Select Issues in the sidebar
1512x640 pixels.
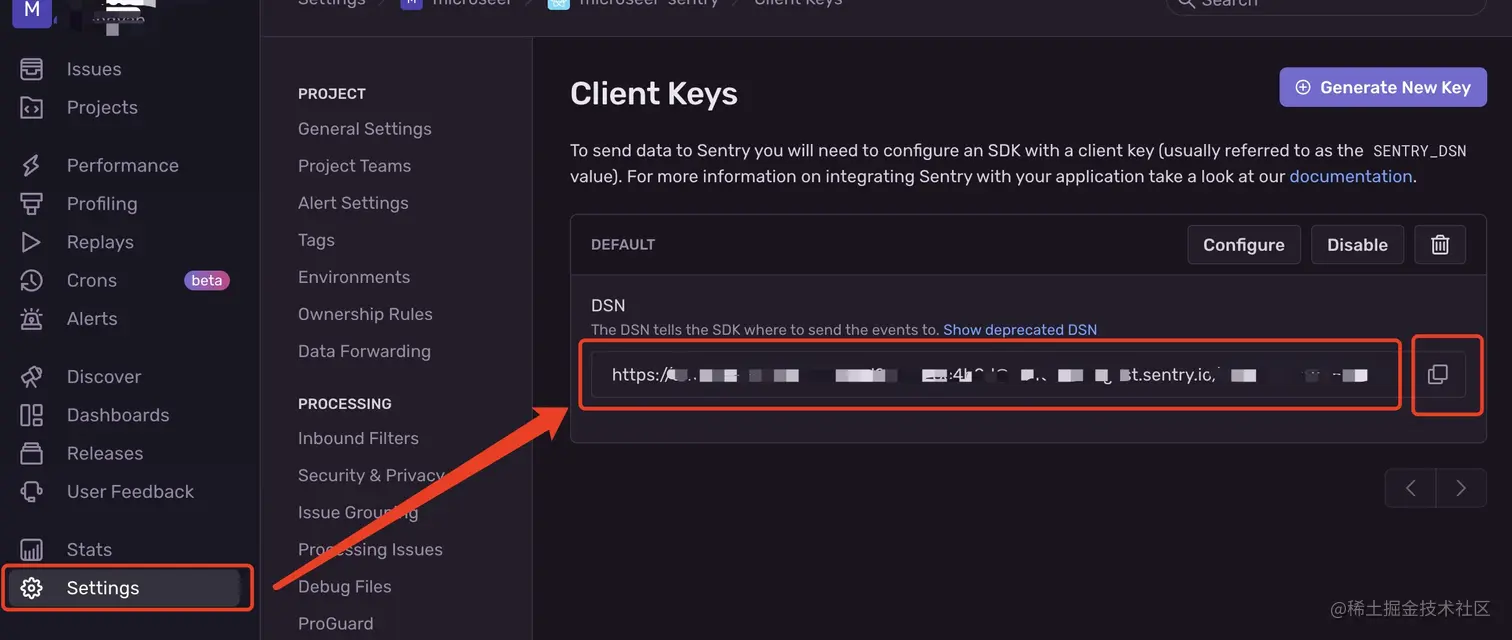[x=94, y=69]
